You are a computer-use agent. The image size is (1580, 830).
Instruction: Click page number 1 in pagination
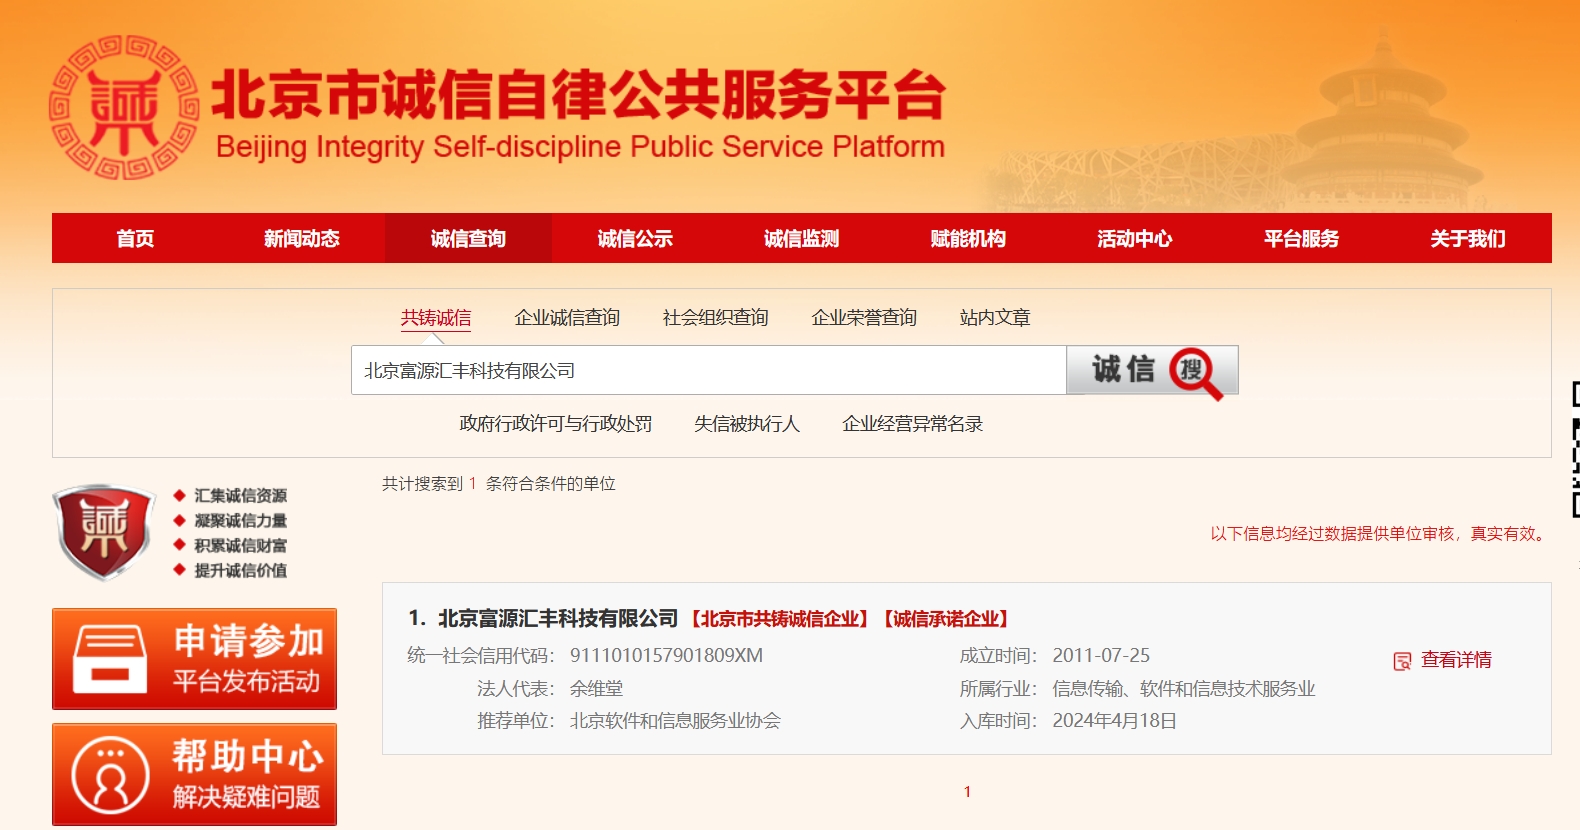pos(967,792)
